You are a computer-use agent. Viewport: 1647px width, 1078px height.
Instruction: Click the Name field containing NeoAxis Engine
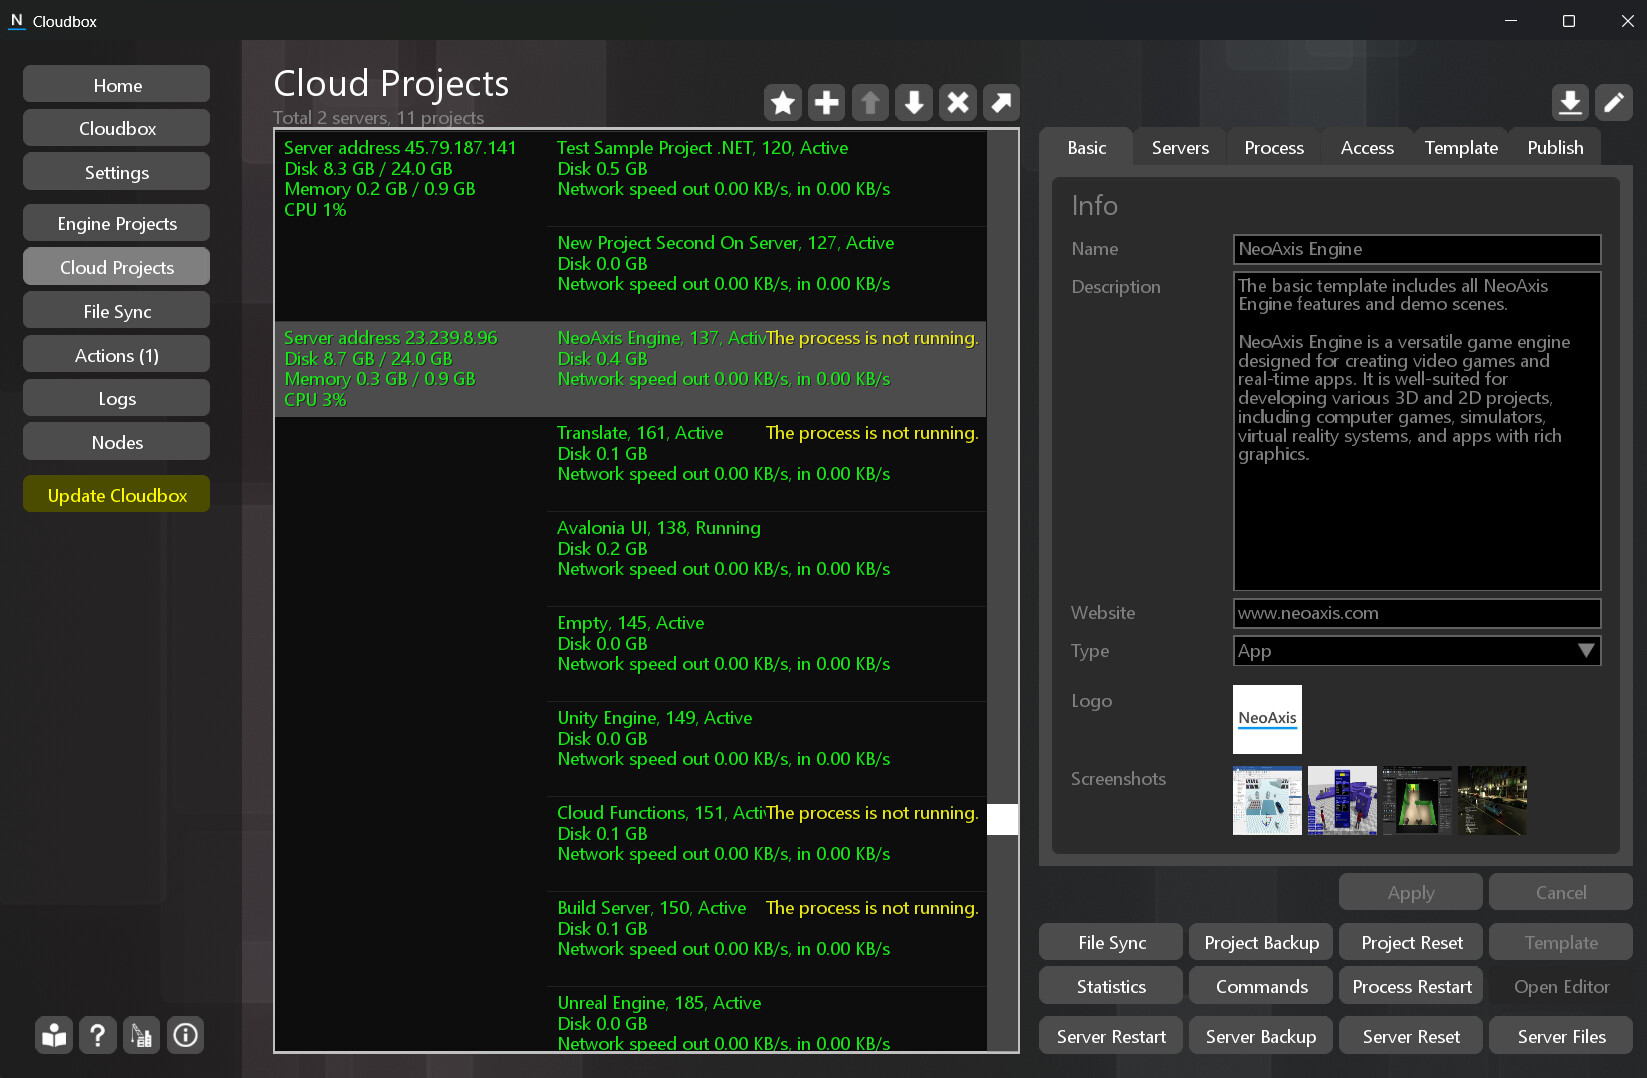(1417, 249)
